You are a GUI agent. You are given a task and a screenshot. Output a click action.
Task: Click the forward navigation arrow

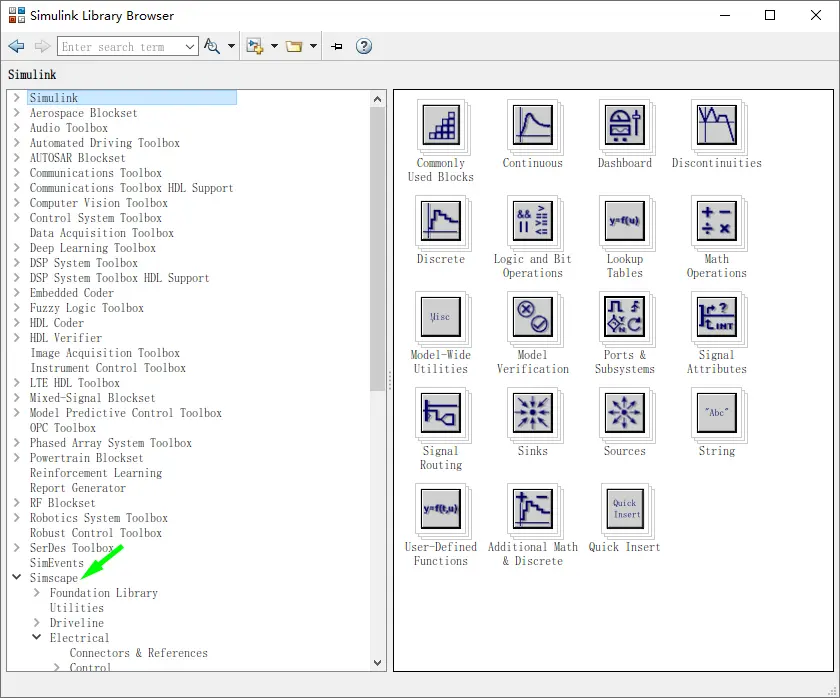[x=42, y=47]
